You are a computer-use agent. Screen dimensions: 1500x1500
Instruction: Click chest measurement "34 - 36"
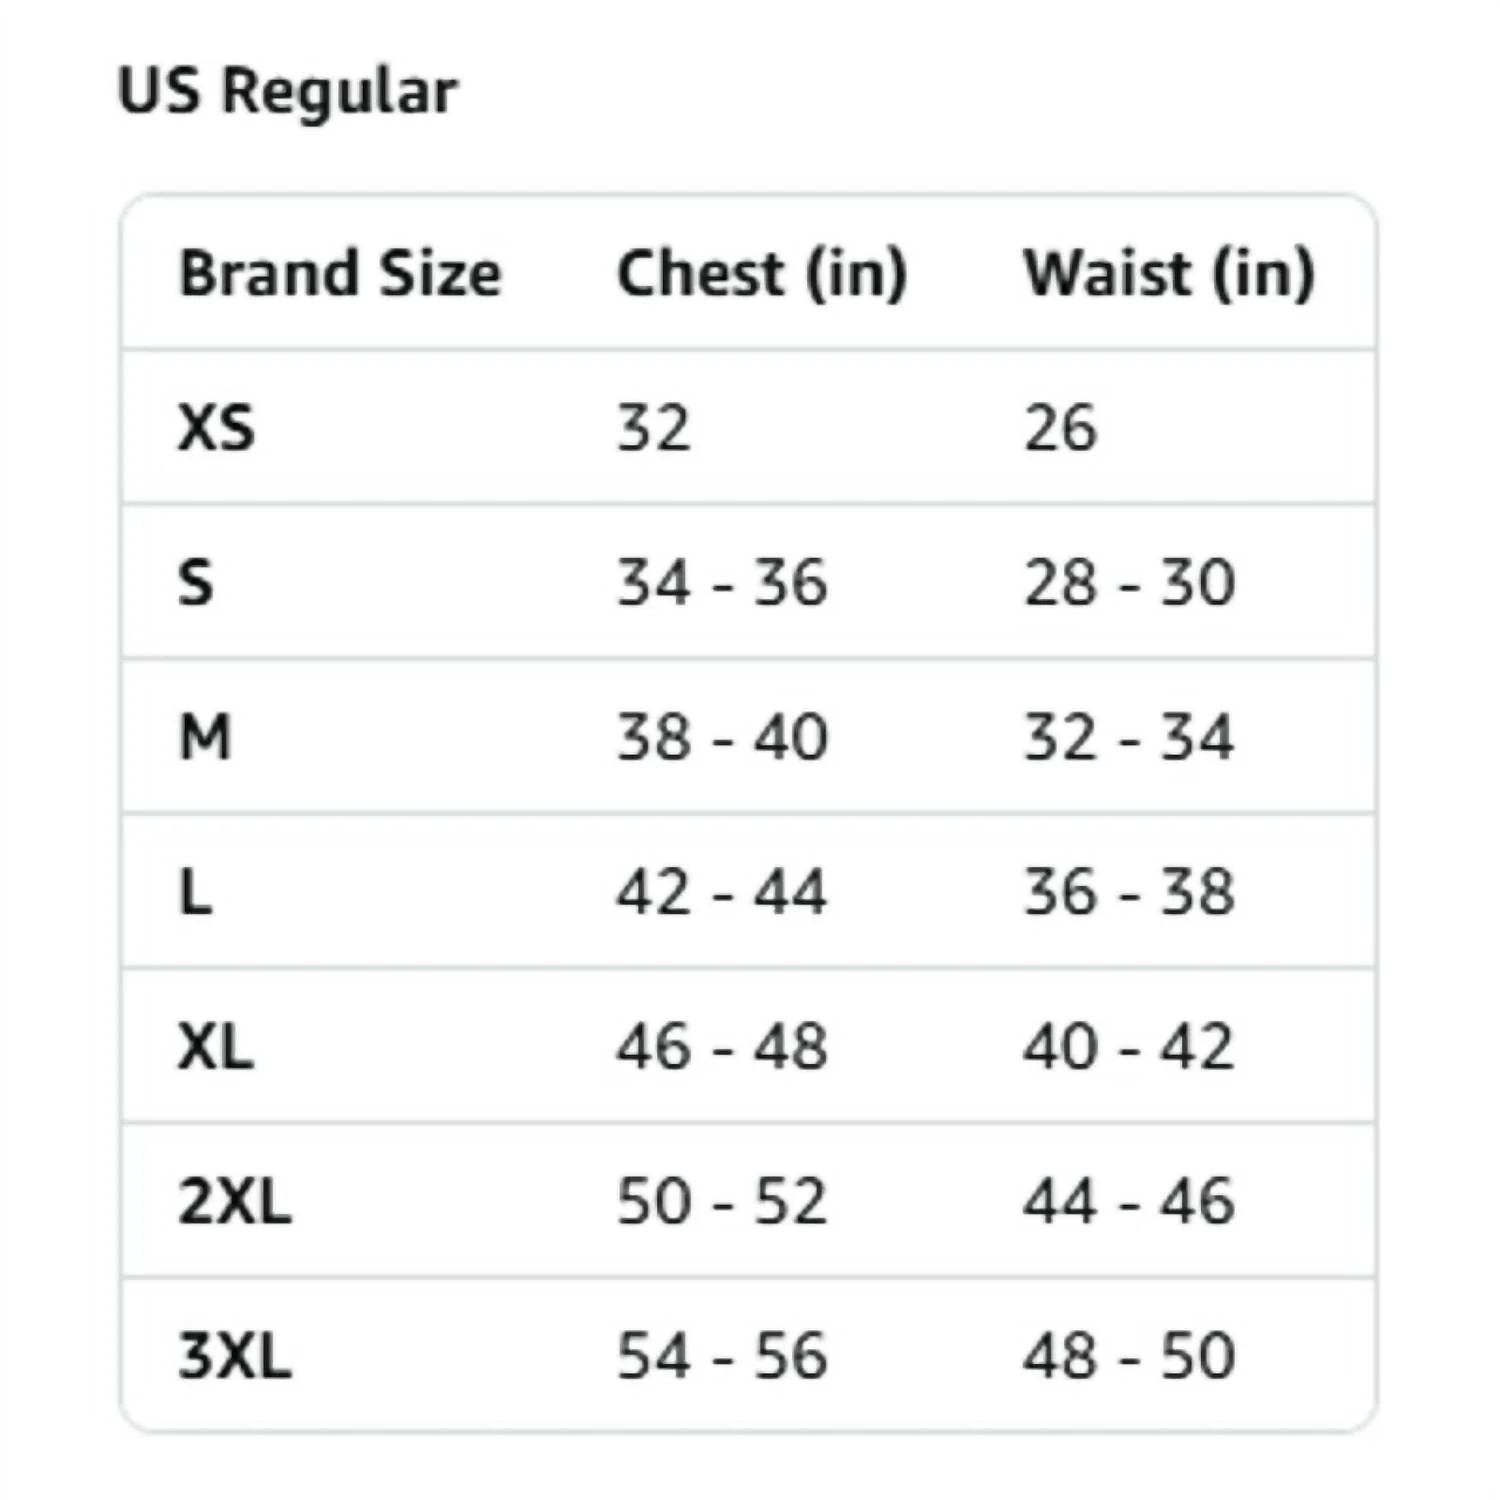[x=722, y=582]
